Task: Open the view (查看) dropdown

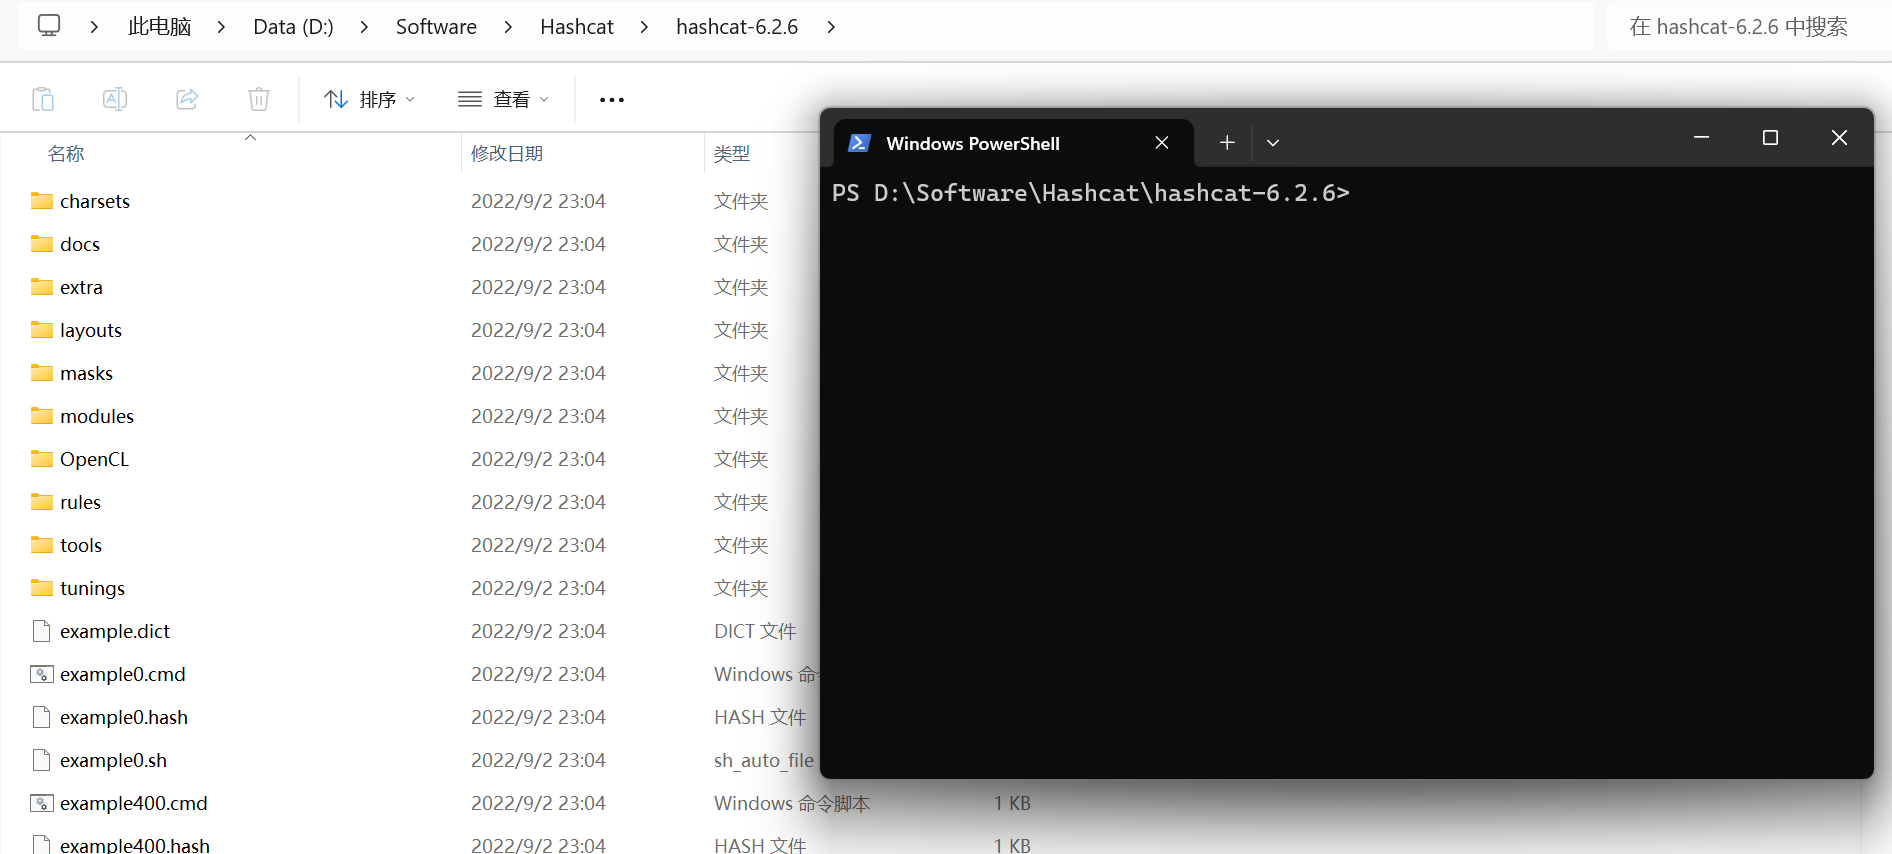Action: click(x=503, y=99)
